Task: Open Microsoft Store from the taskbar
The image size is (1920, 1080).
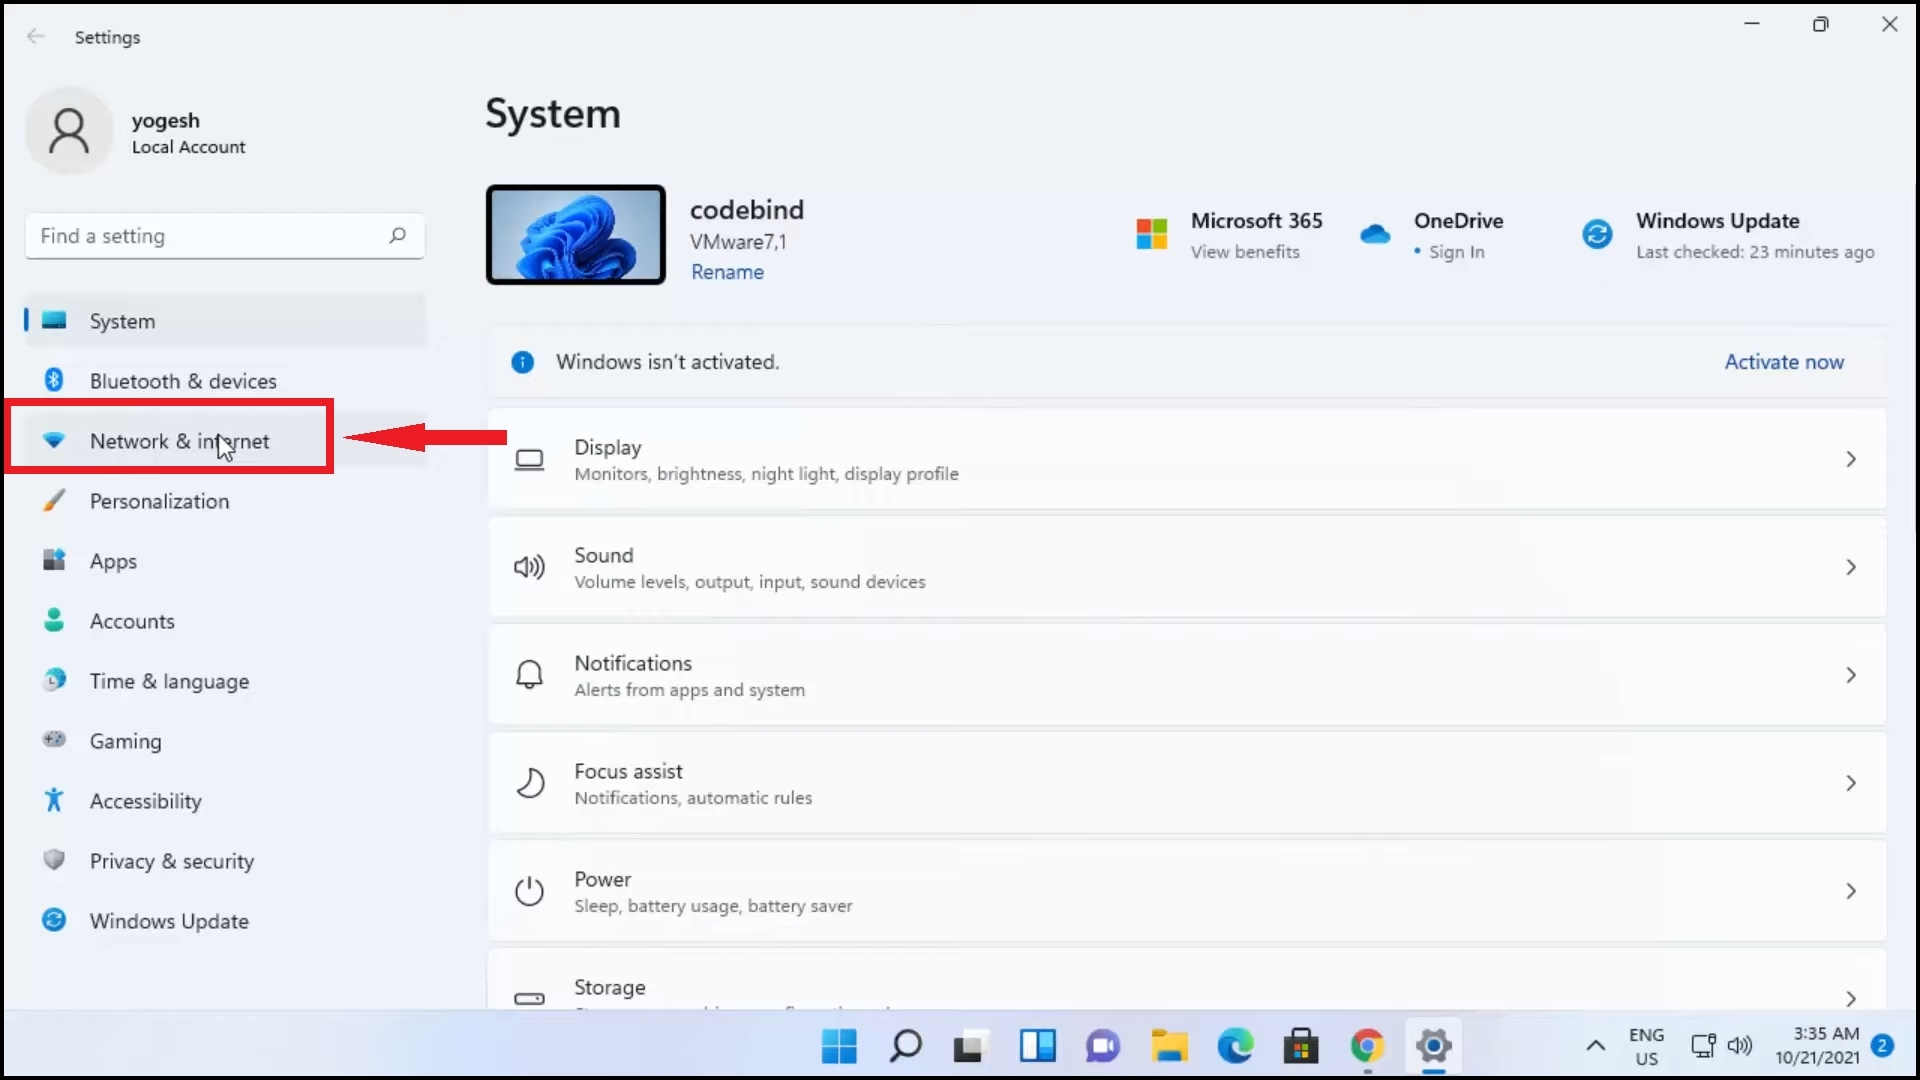Action: [x=1301, y=1047]
